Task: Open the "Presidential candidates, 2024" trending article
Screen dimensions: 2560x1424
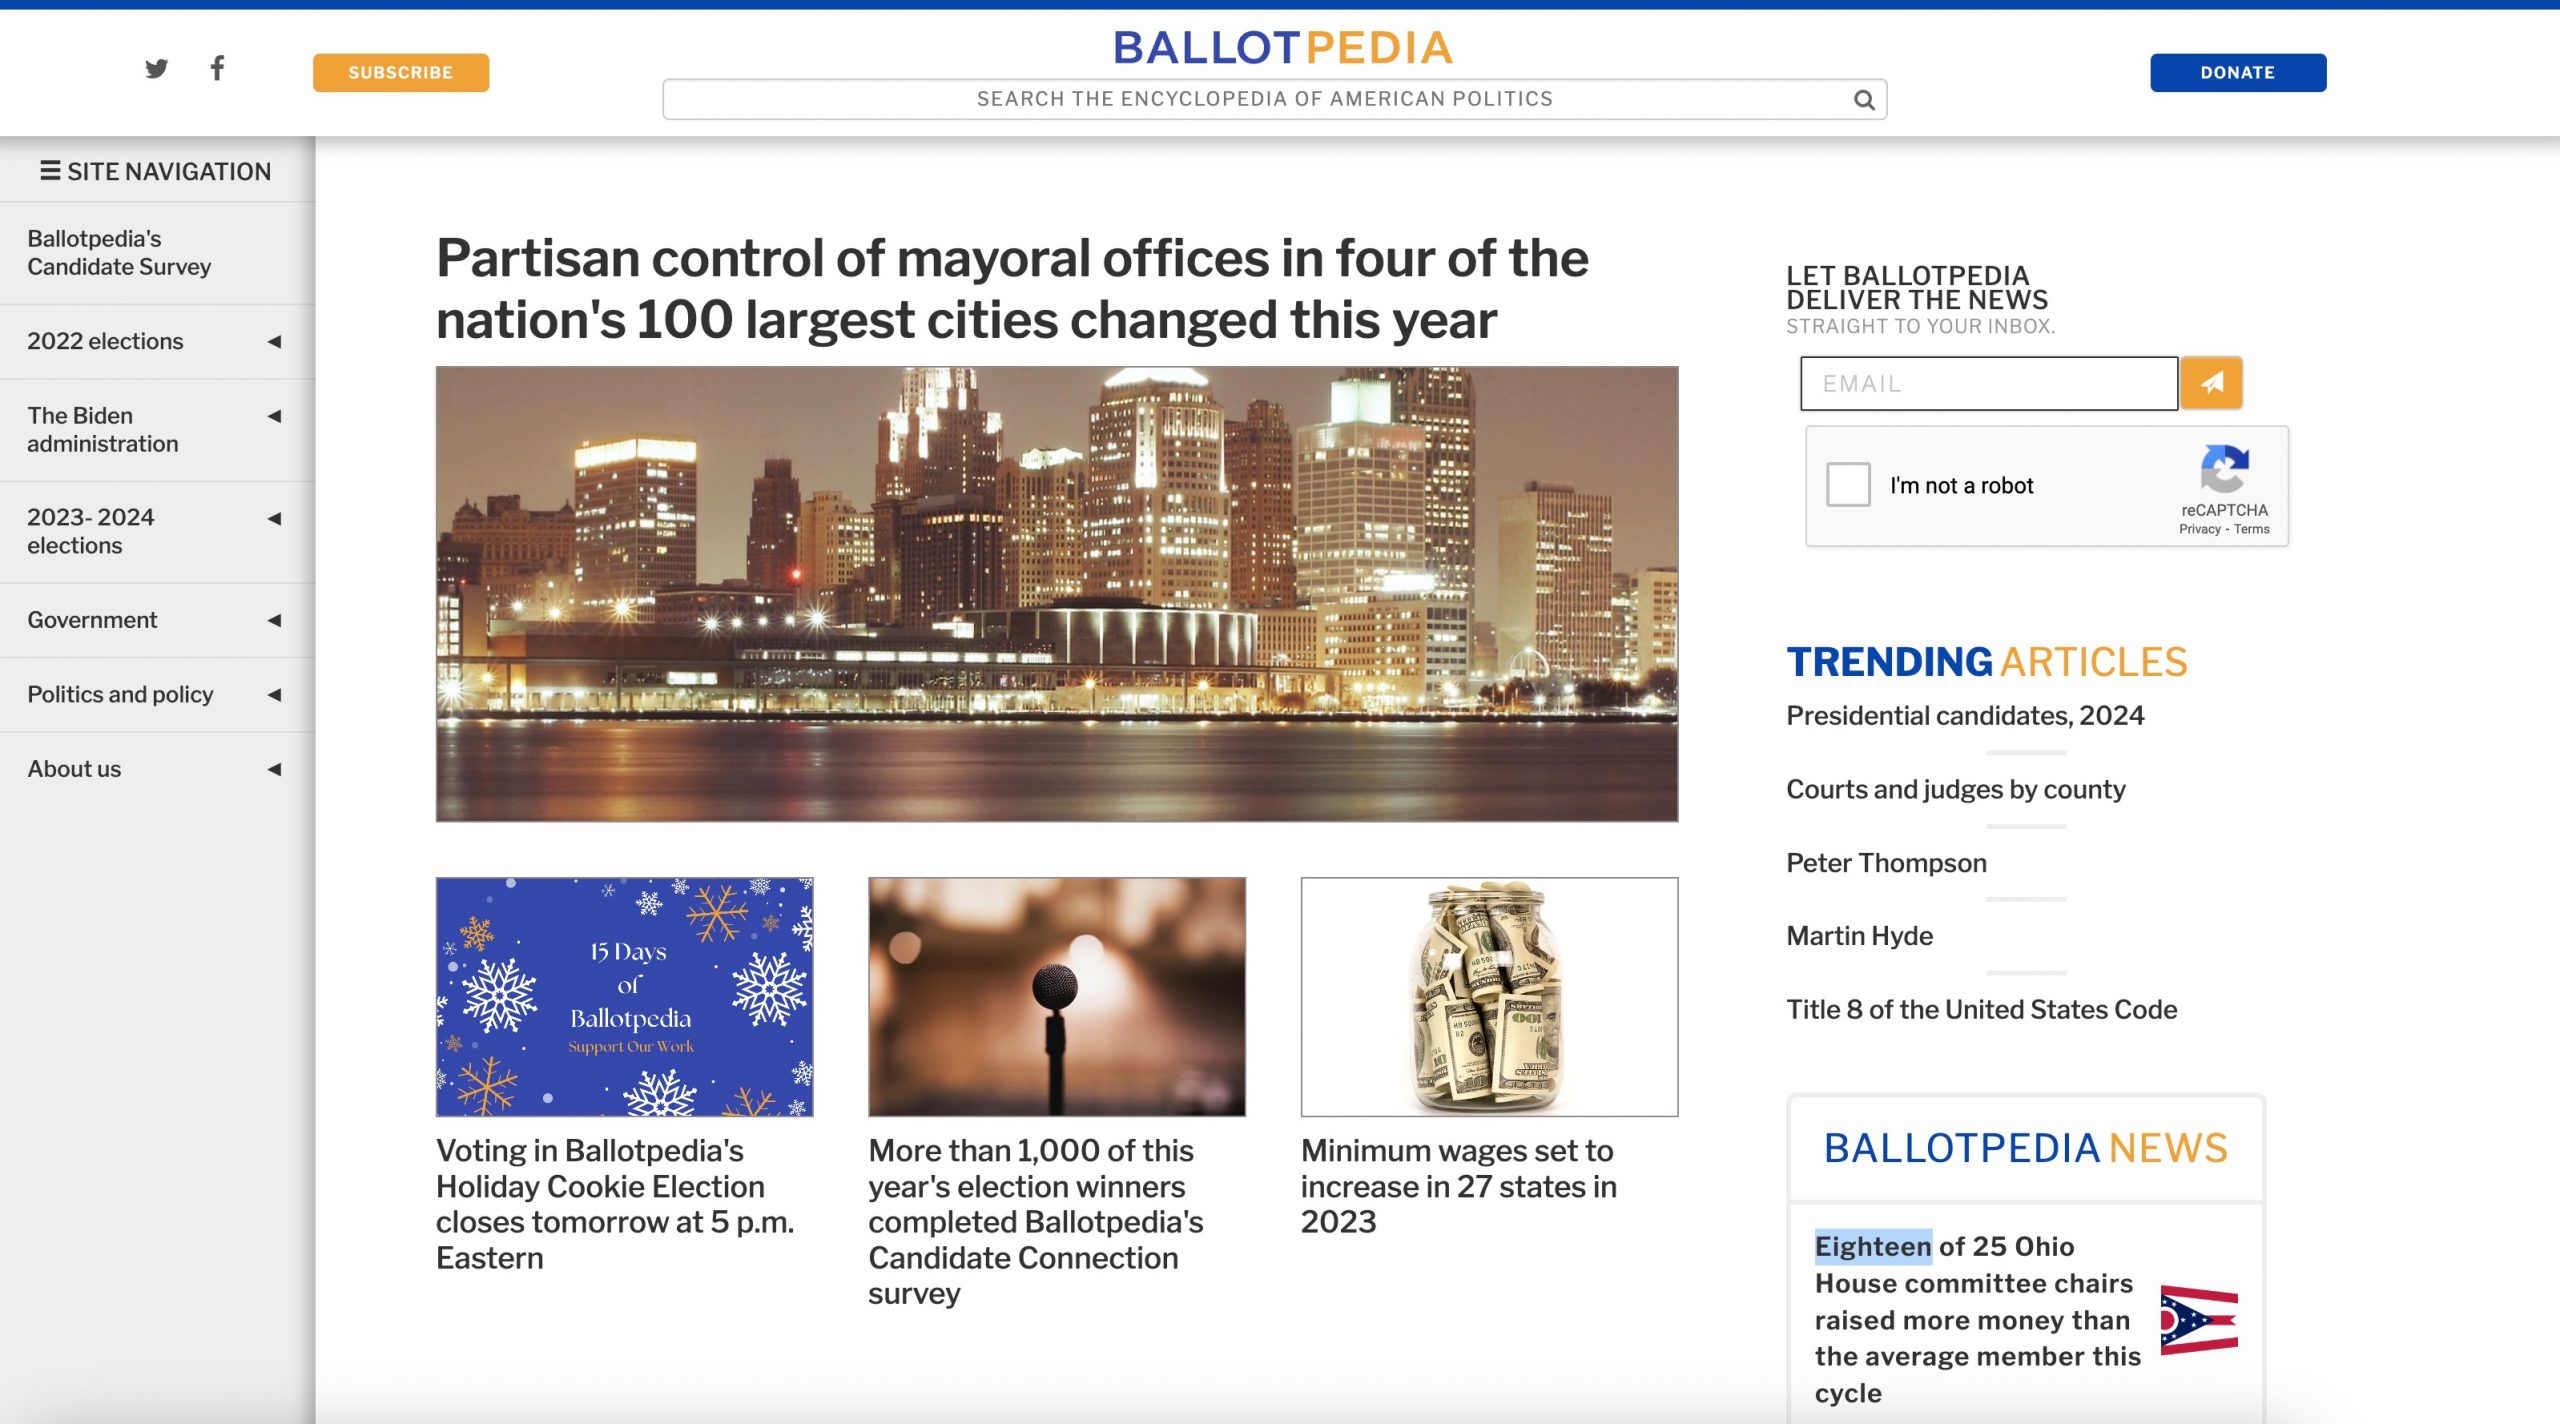Action: (x=1964, y=716)
